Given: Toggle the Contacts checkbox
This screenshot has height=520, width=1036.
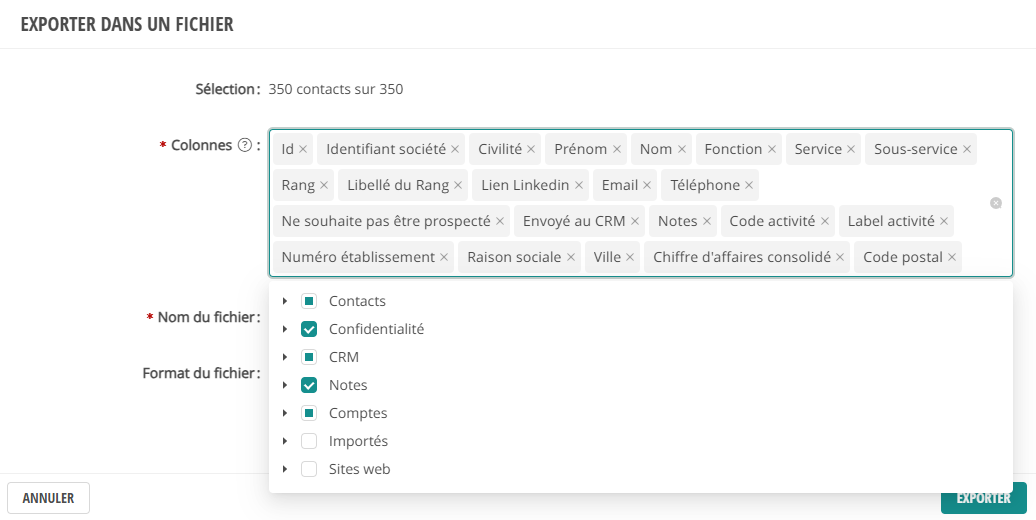Looking at the screenshot, I should pyautogui.click(x=309, y=301).
